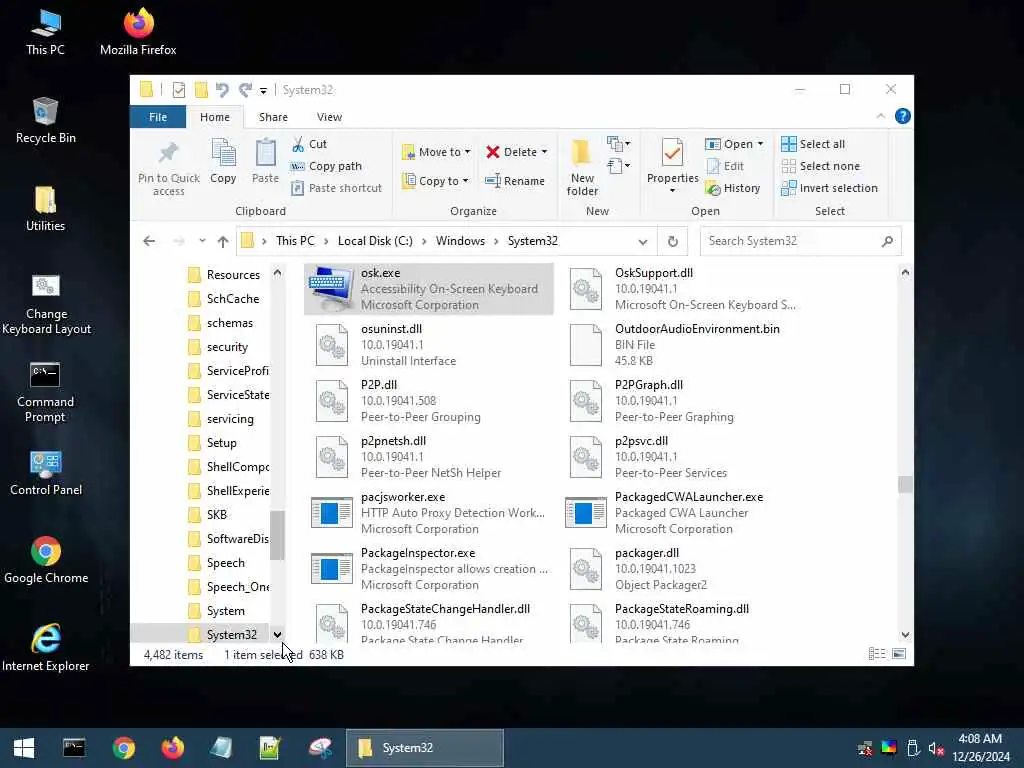Click the file list scroll down arrow
Image resolution: width=1024 pixels, height=768 pixels.
[905, 635]
